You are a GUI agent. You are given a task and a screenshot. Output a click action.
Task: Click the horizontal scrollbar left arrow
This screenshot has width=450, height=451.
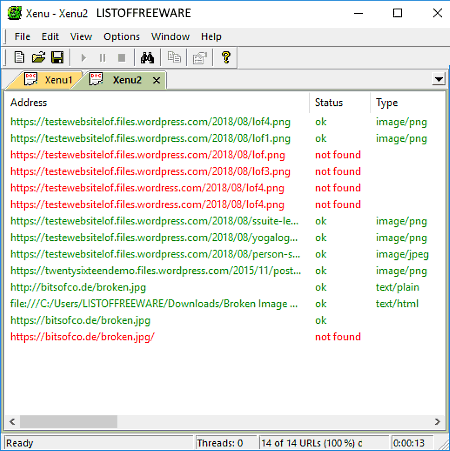[12, 422]
